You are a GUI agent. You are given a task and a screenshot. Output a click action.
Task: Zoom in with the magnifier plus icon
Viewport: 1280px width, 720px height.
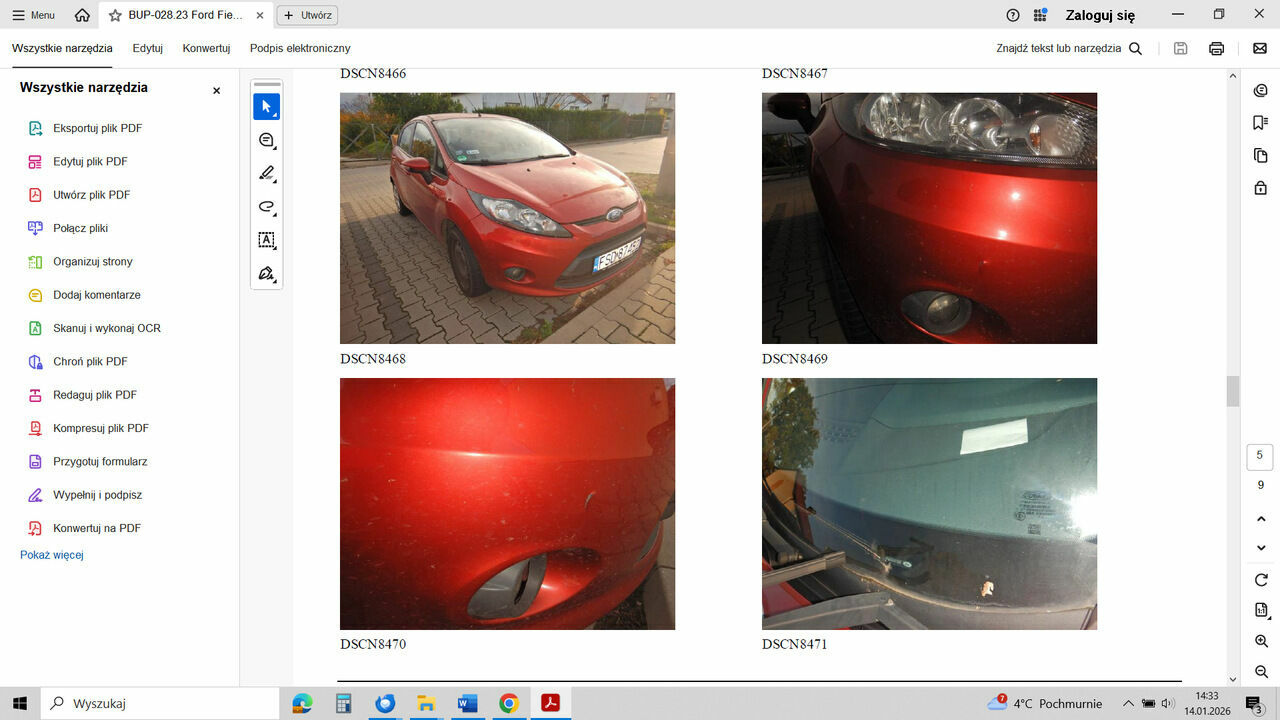[1260, 641]
